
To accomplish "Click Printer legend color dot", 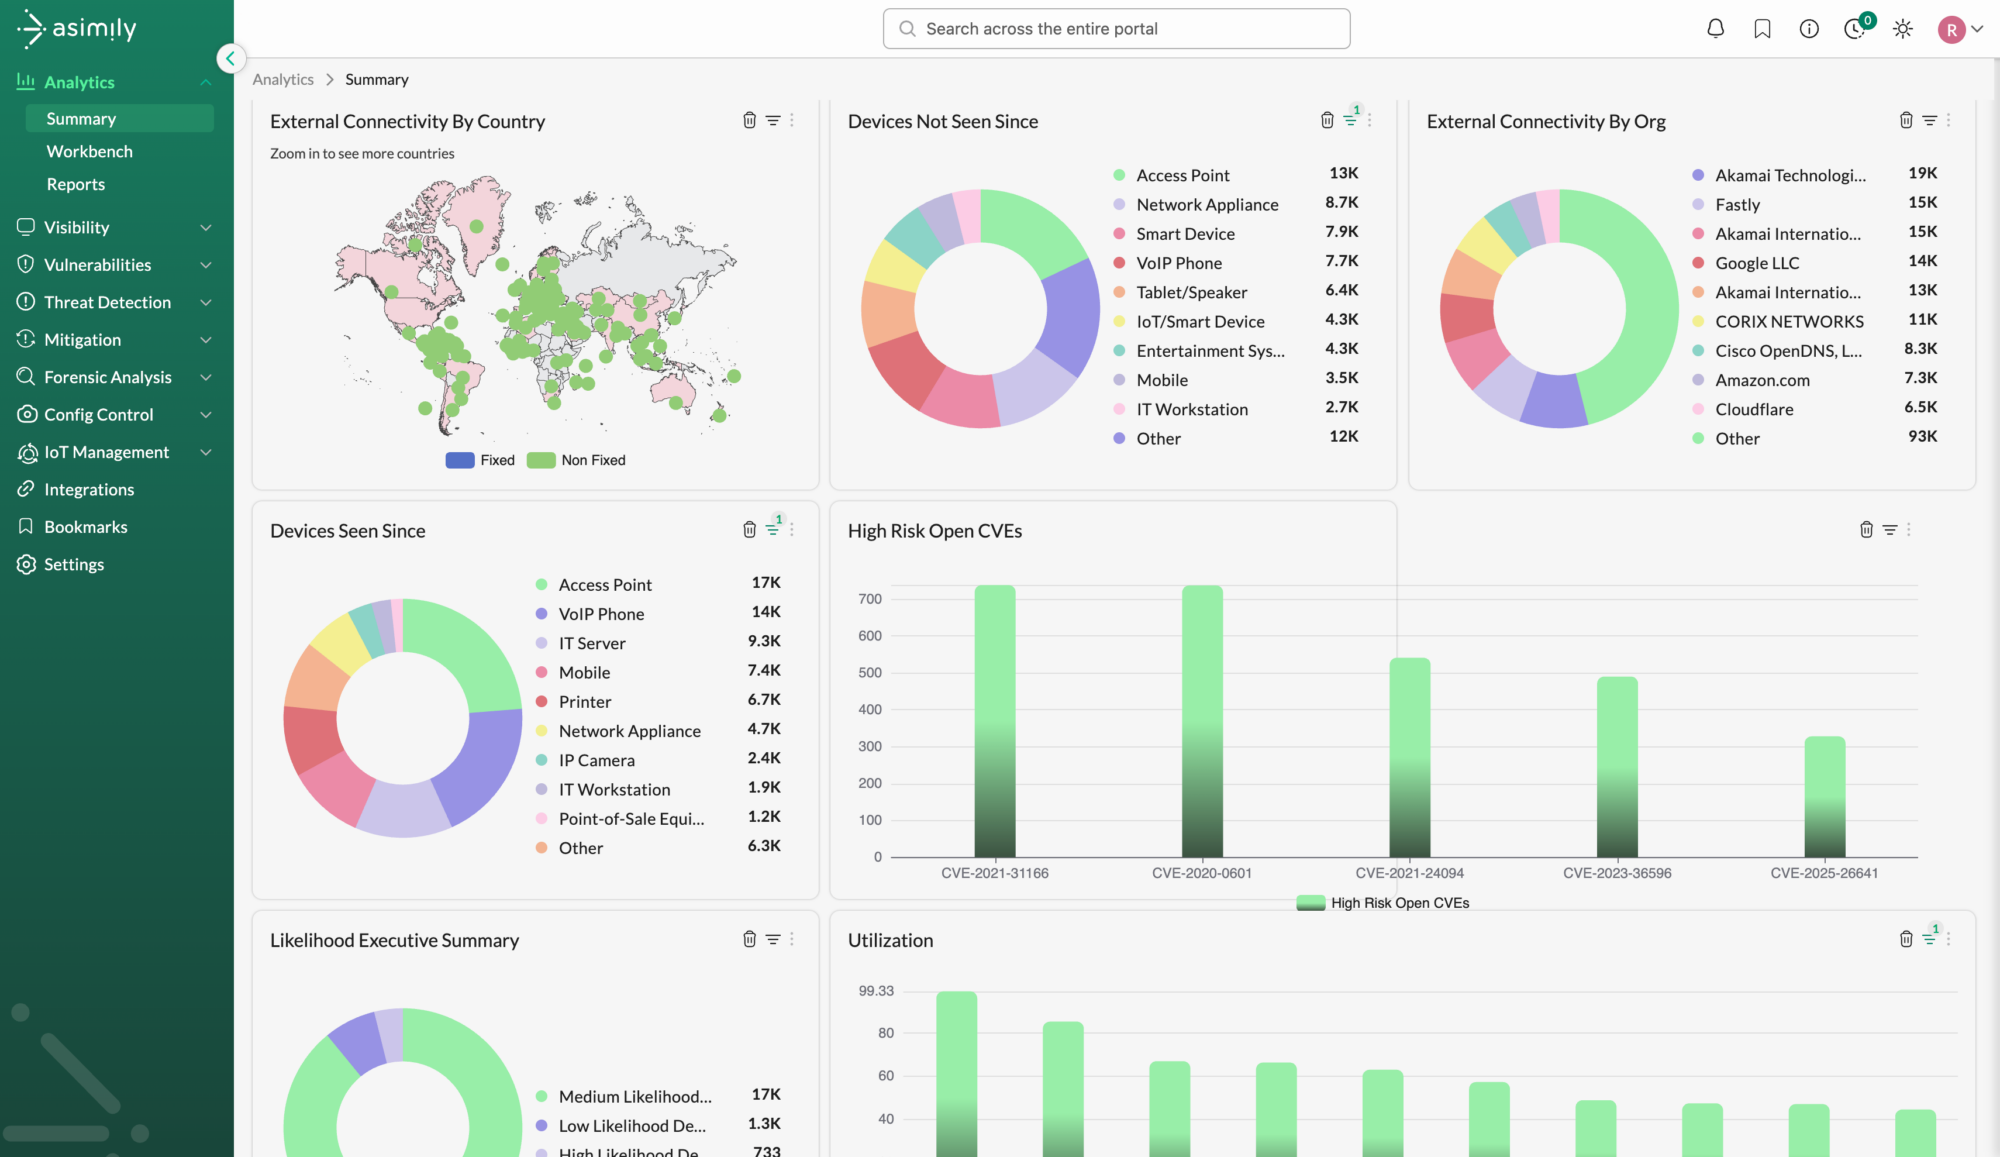I will (x=541, y=701).
